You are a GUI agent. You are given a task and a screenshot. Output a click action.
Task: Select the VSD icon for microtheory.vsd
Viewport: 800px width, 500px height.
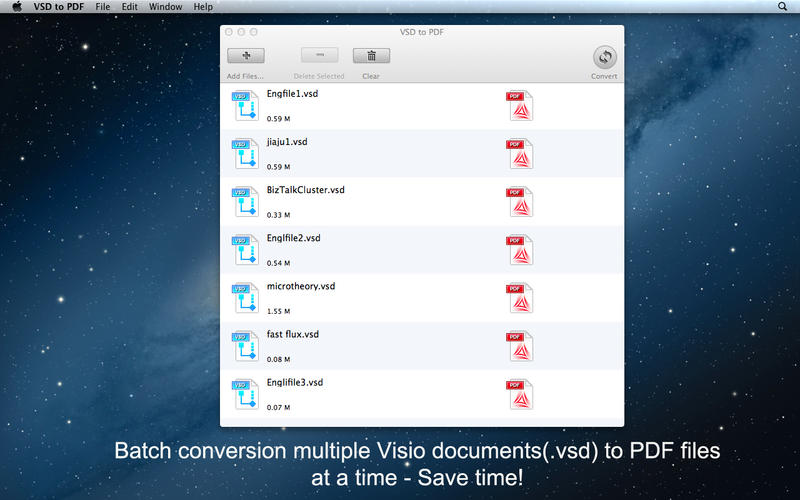(245, 298)
